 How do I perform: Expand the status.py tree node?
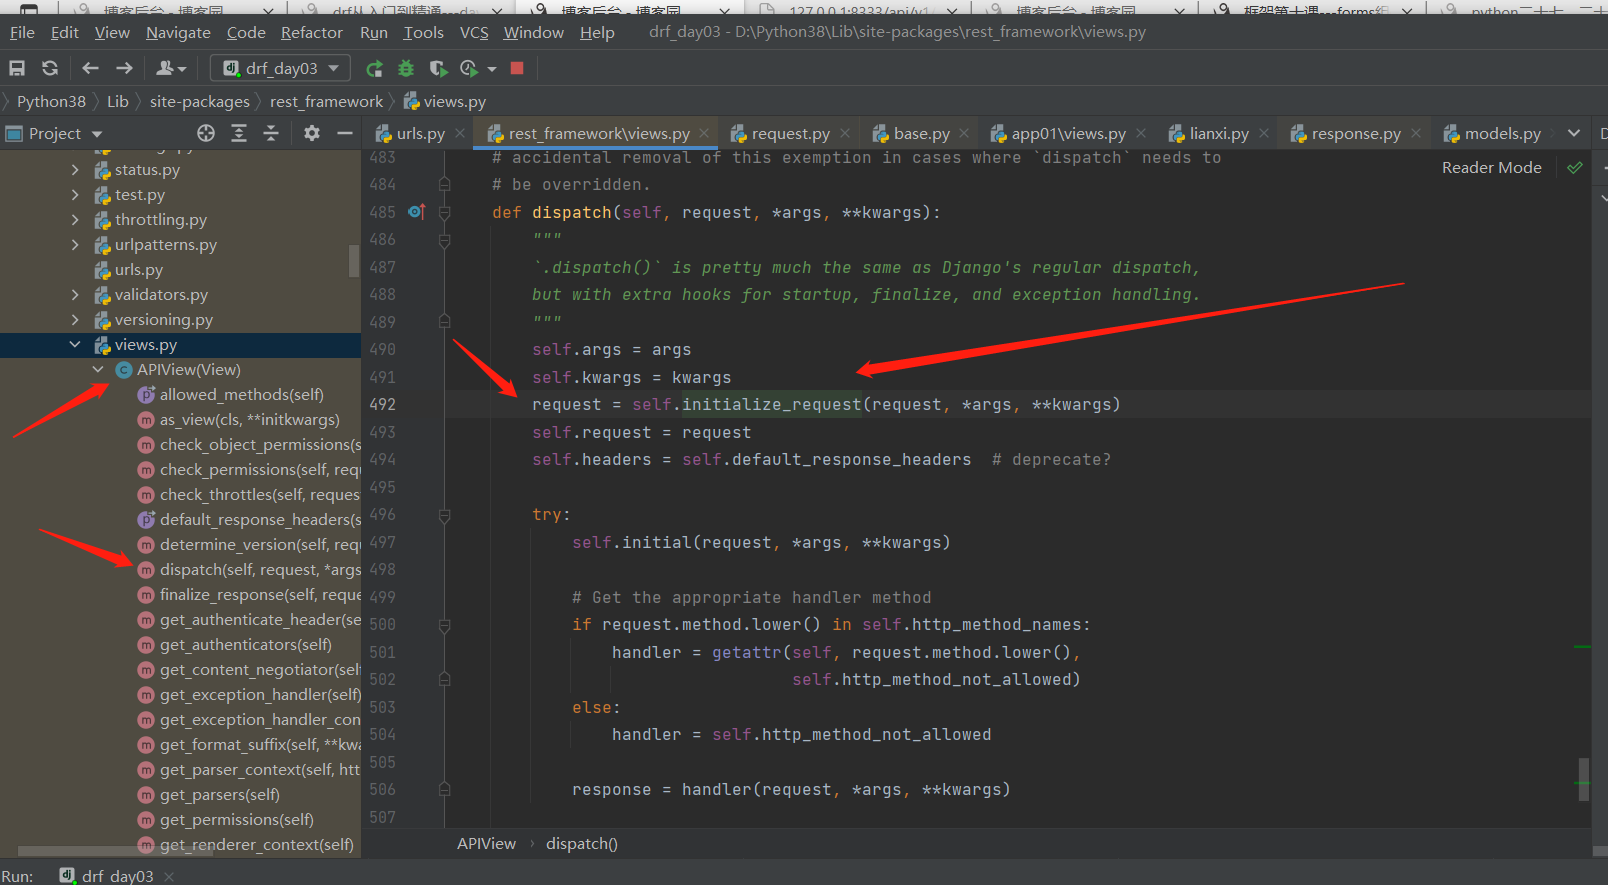coord(75,170)
